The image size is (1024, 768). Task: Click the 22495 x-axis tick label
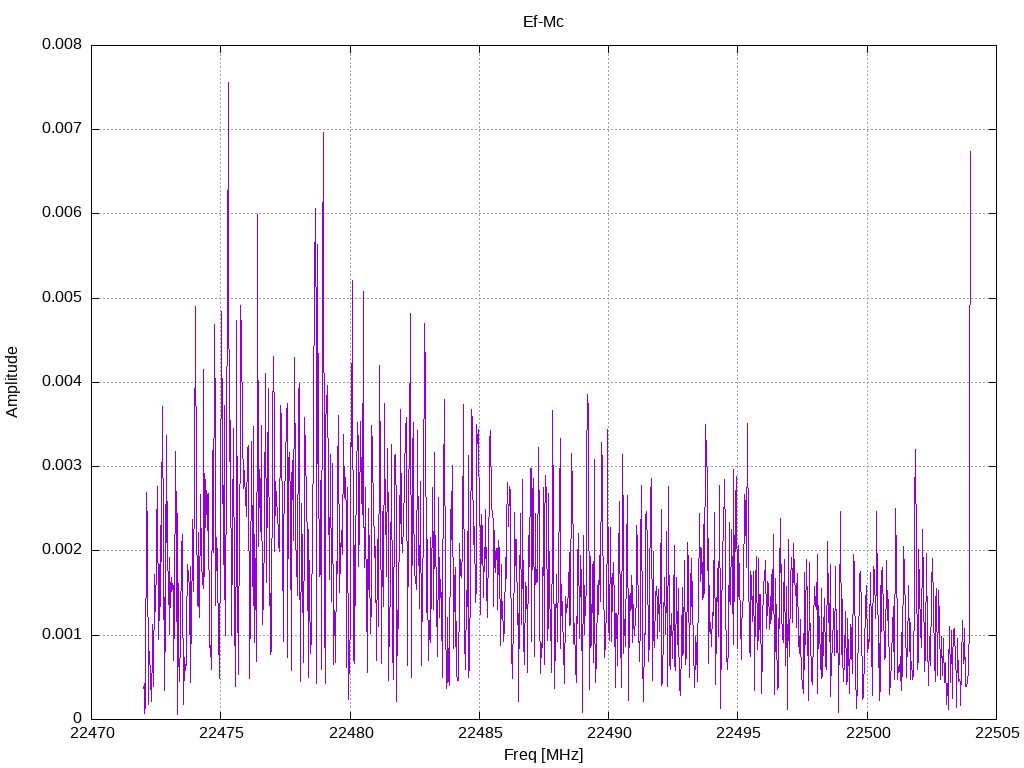[738, 733]
